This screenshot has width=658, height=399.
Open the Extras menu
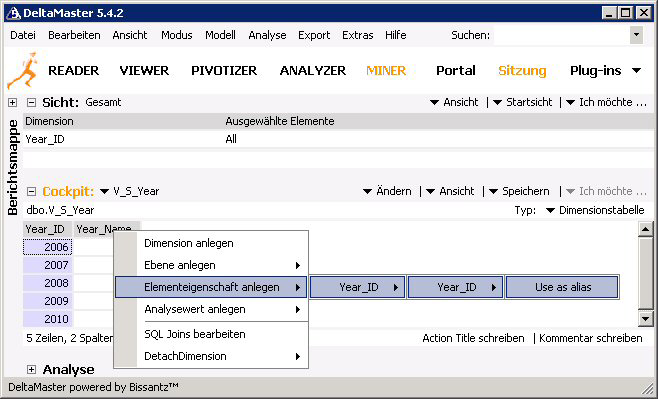point(358,35)
